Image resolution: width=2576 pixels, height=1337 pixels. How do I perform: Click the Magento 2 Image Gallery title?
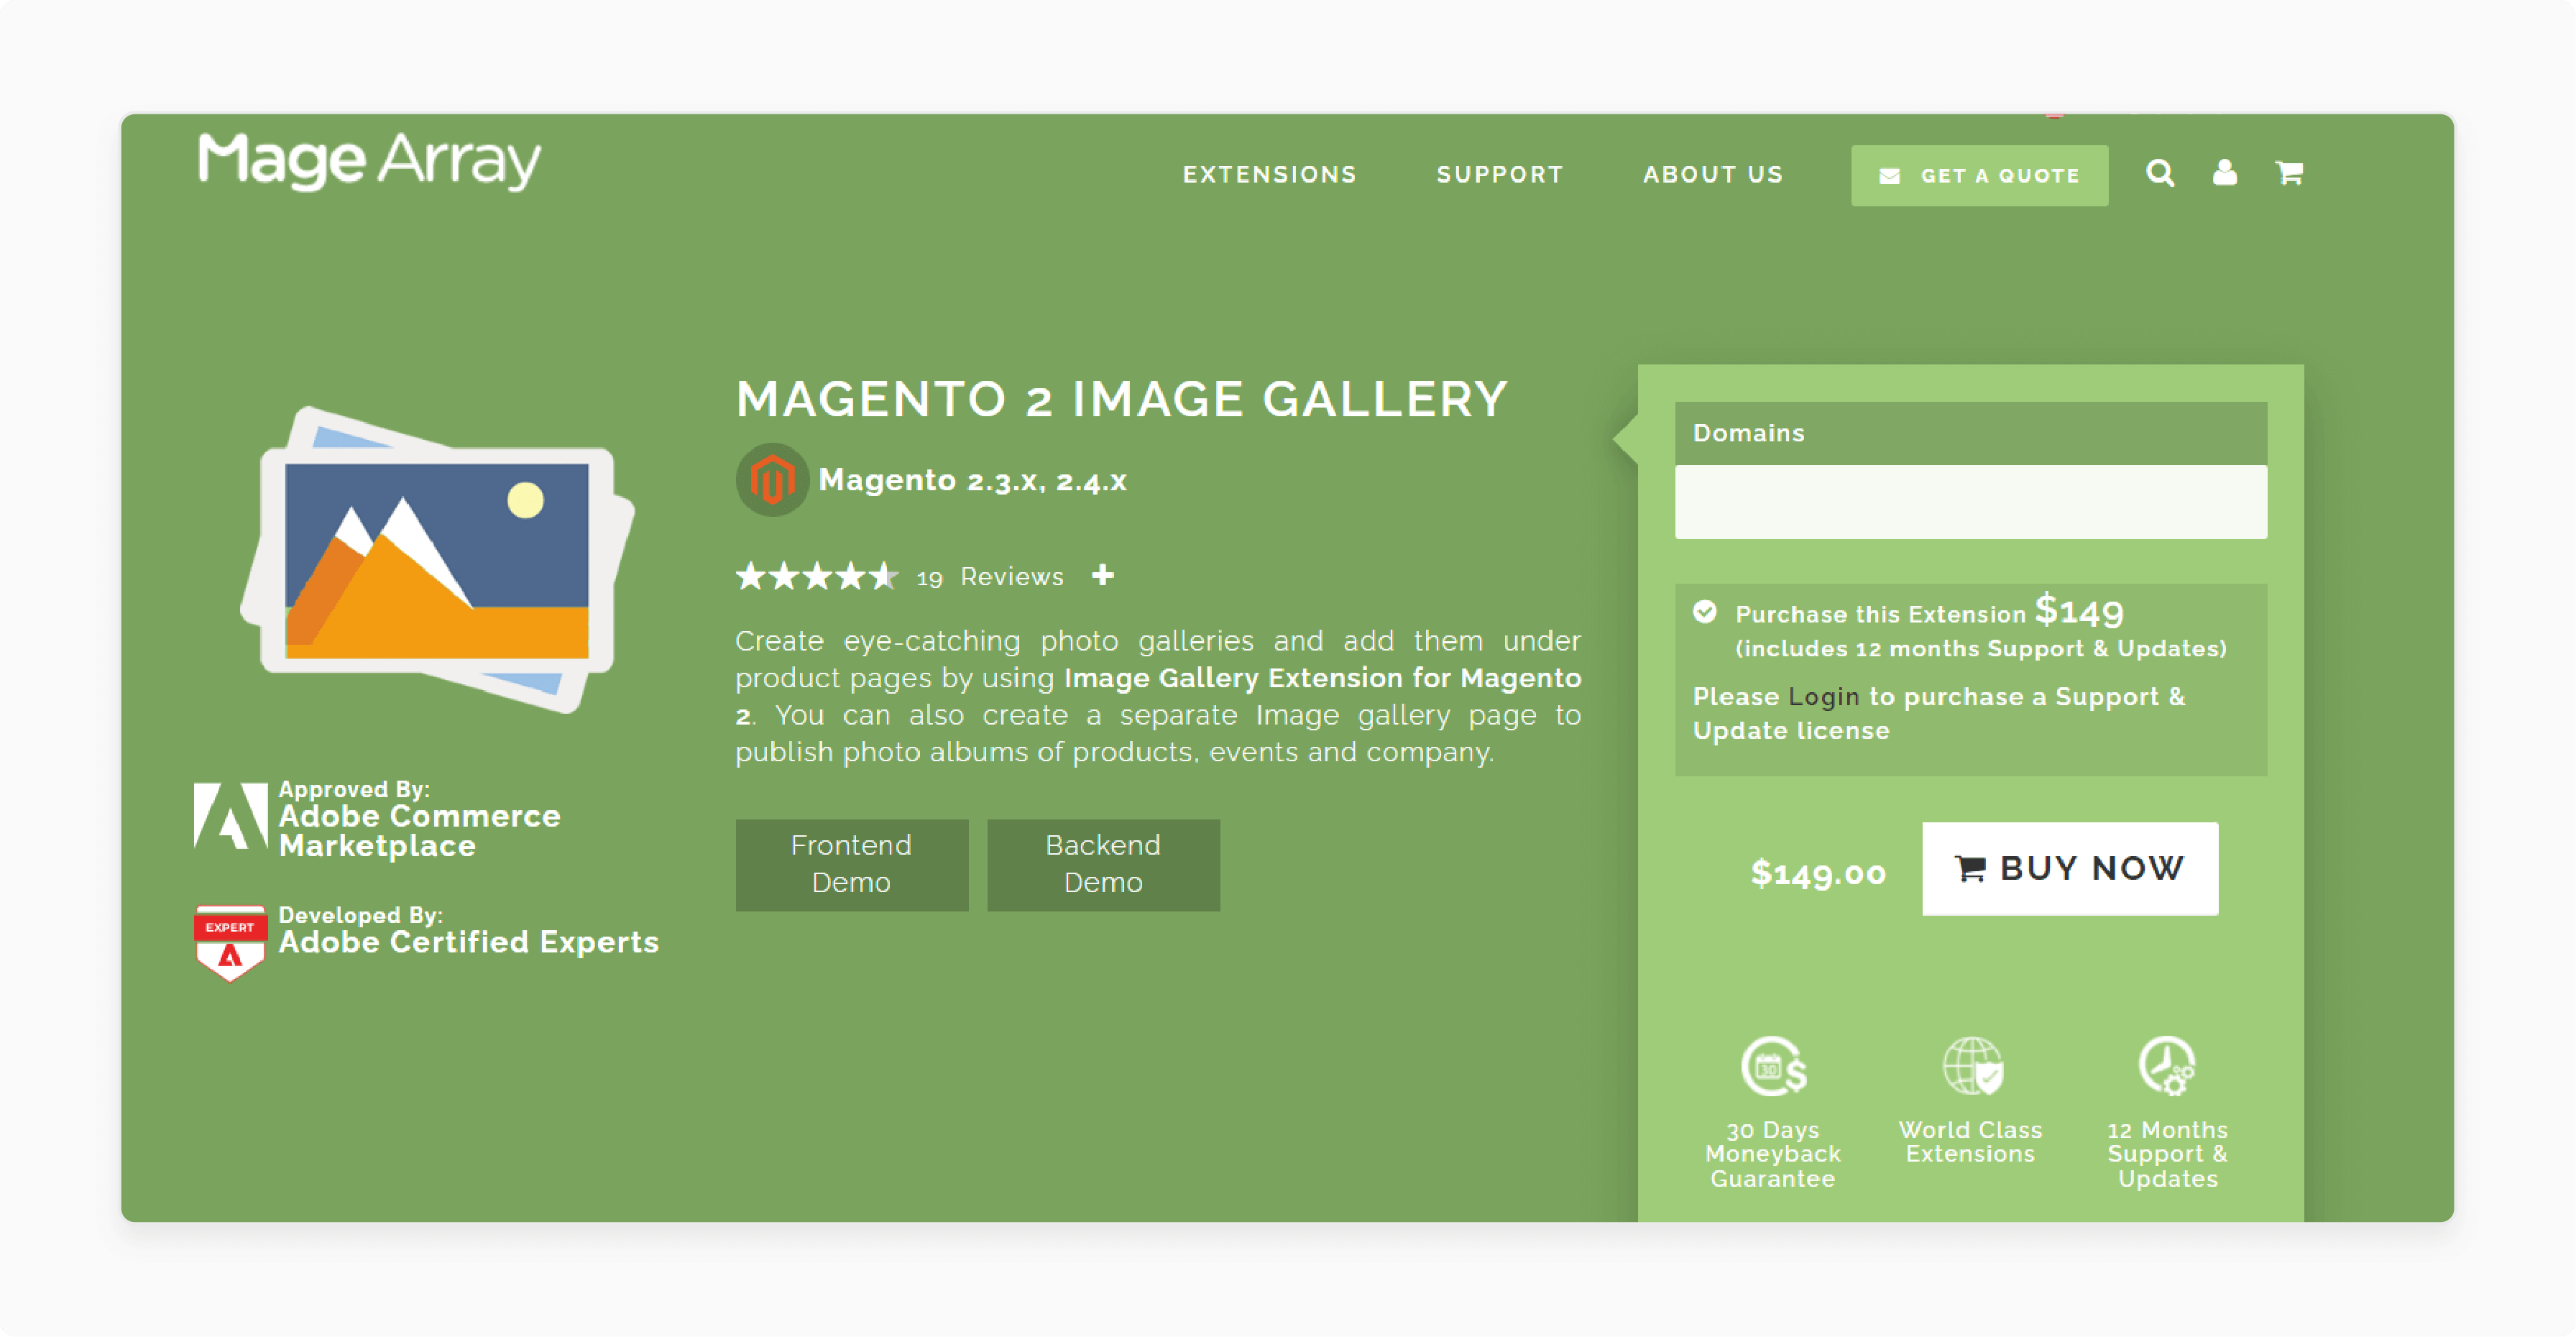pyautogui.click(x=1121, y=399)
